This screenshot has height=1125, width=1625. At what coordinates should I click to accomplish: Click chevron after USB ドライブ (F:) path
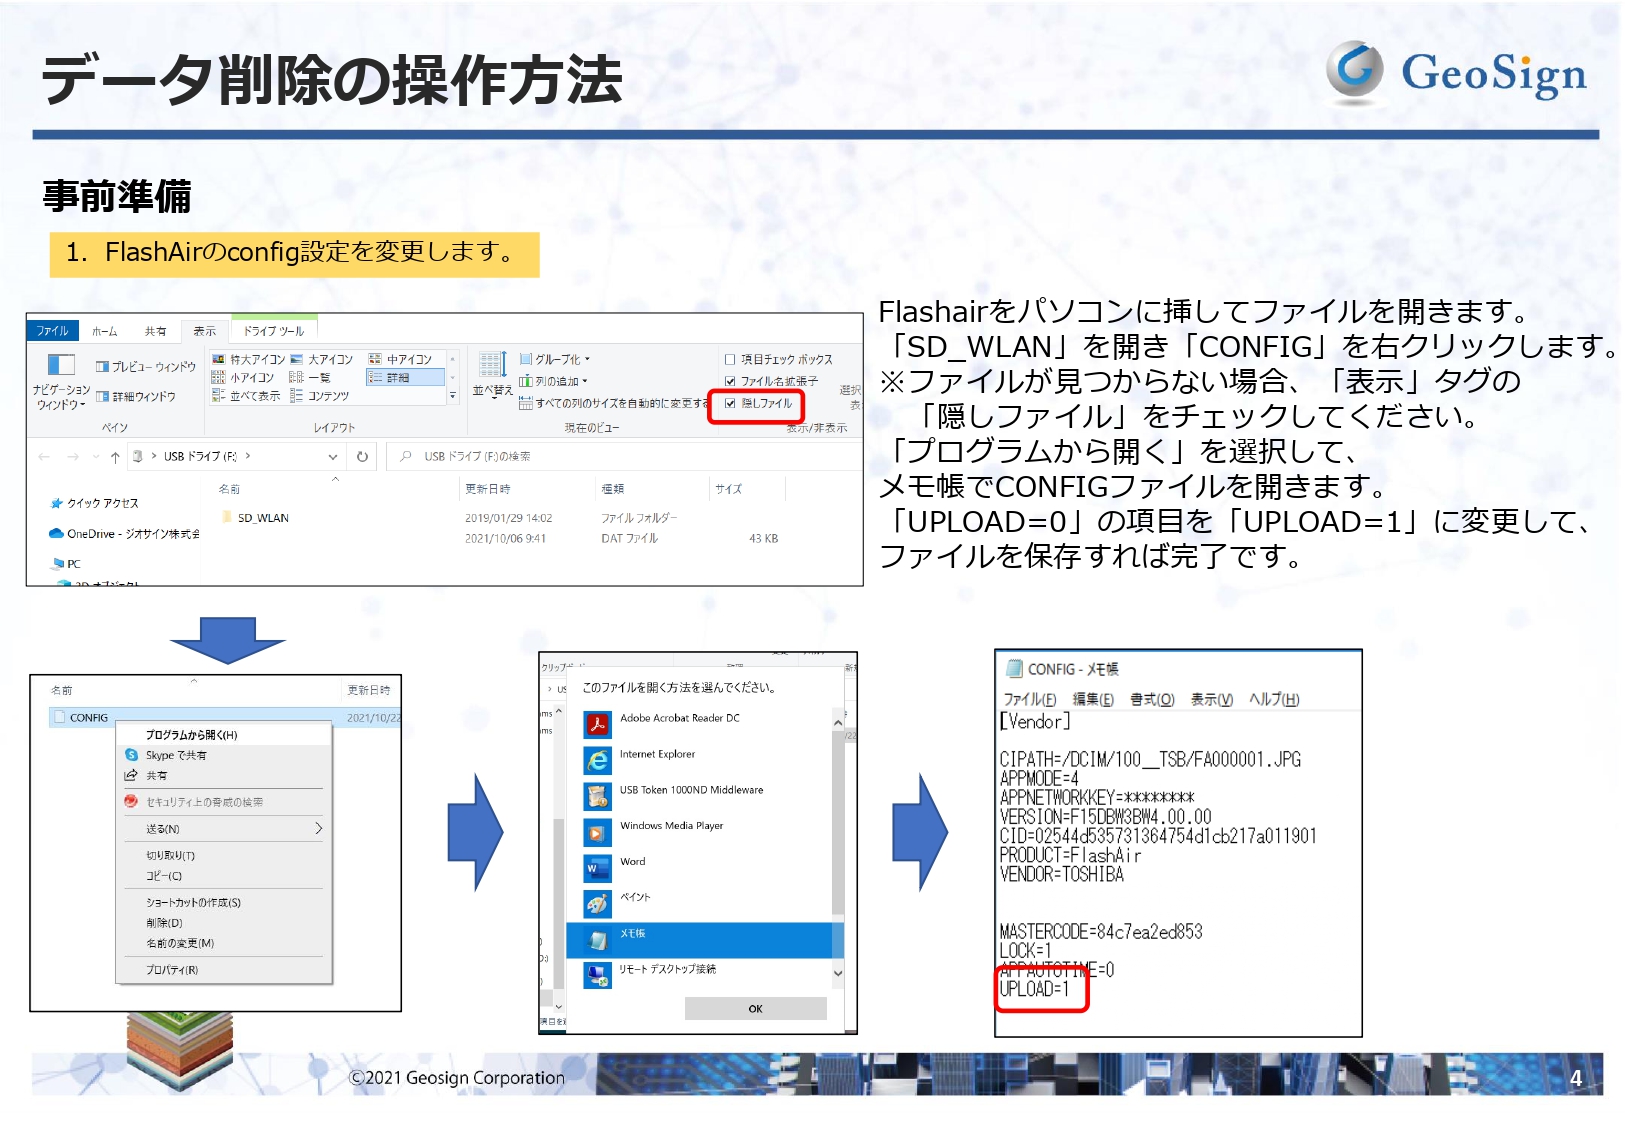(248, 456)
